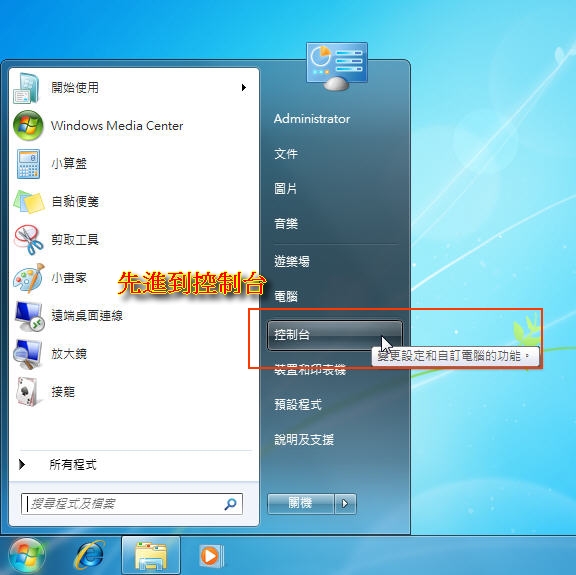Select the 自黏便箋 text label

click(75, 201)
